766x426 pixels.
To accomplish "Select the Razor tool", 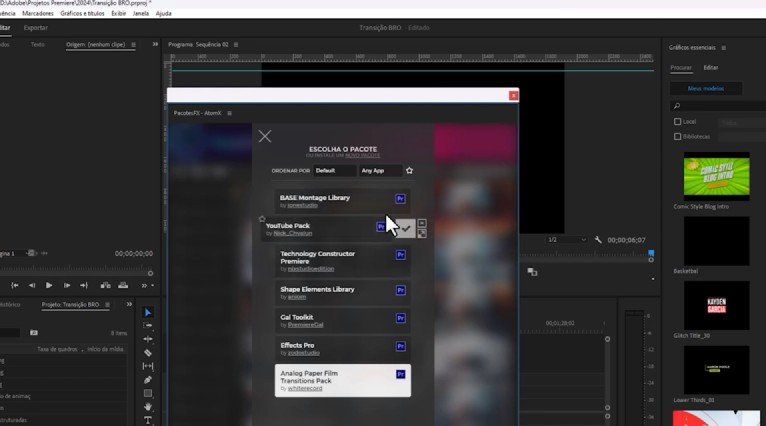I will 148,353.
